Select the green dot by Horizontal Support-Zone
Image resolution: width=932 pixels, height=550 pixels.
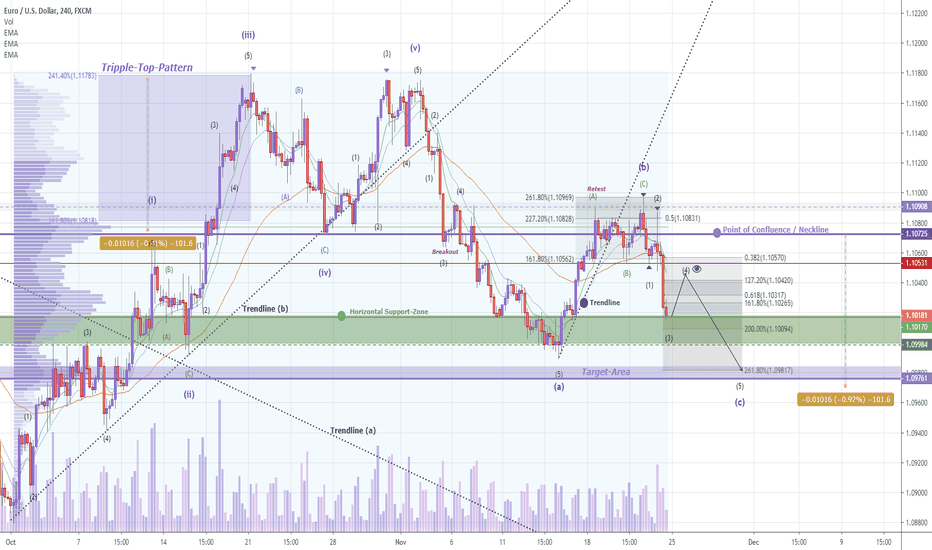point(342,315)
